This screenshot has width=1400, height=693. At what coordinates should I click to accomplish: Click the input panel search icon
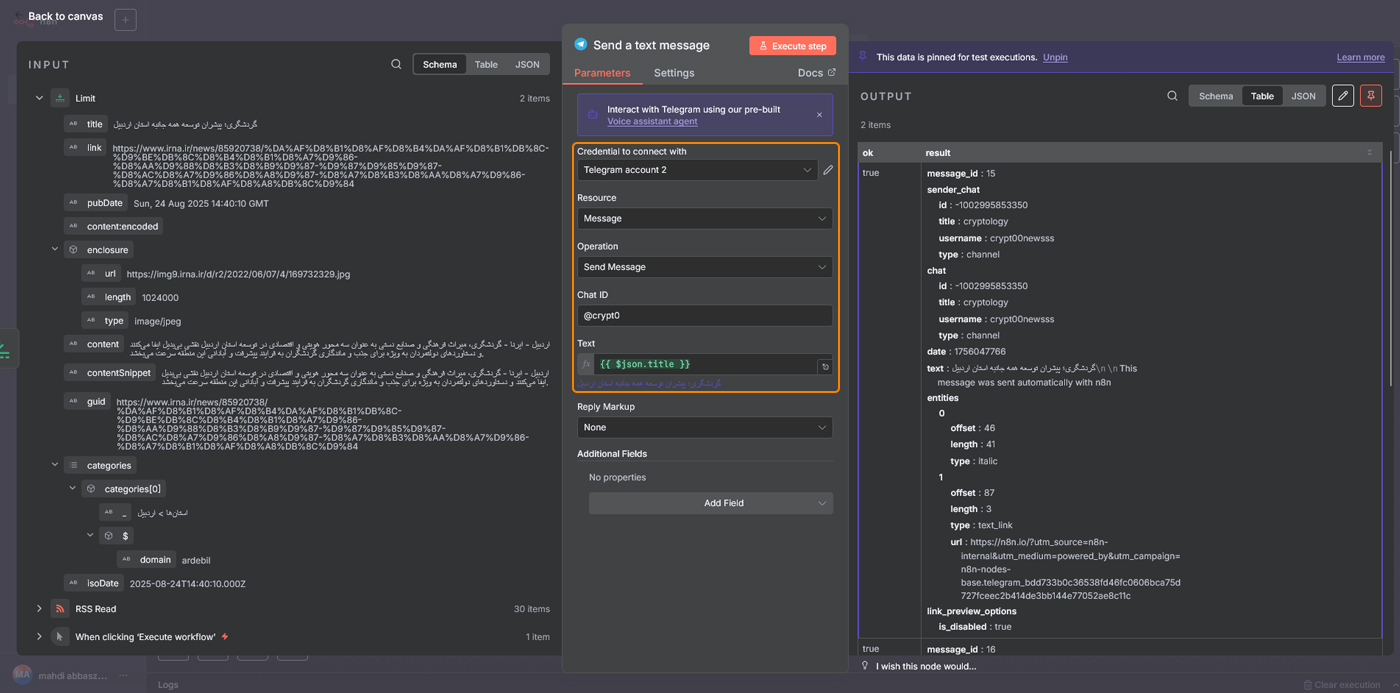[x=397, y=64]
